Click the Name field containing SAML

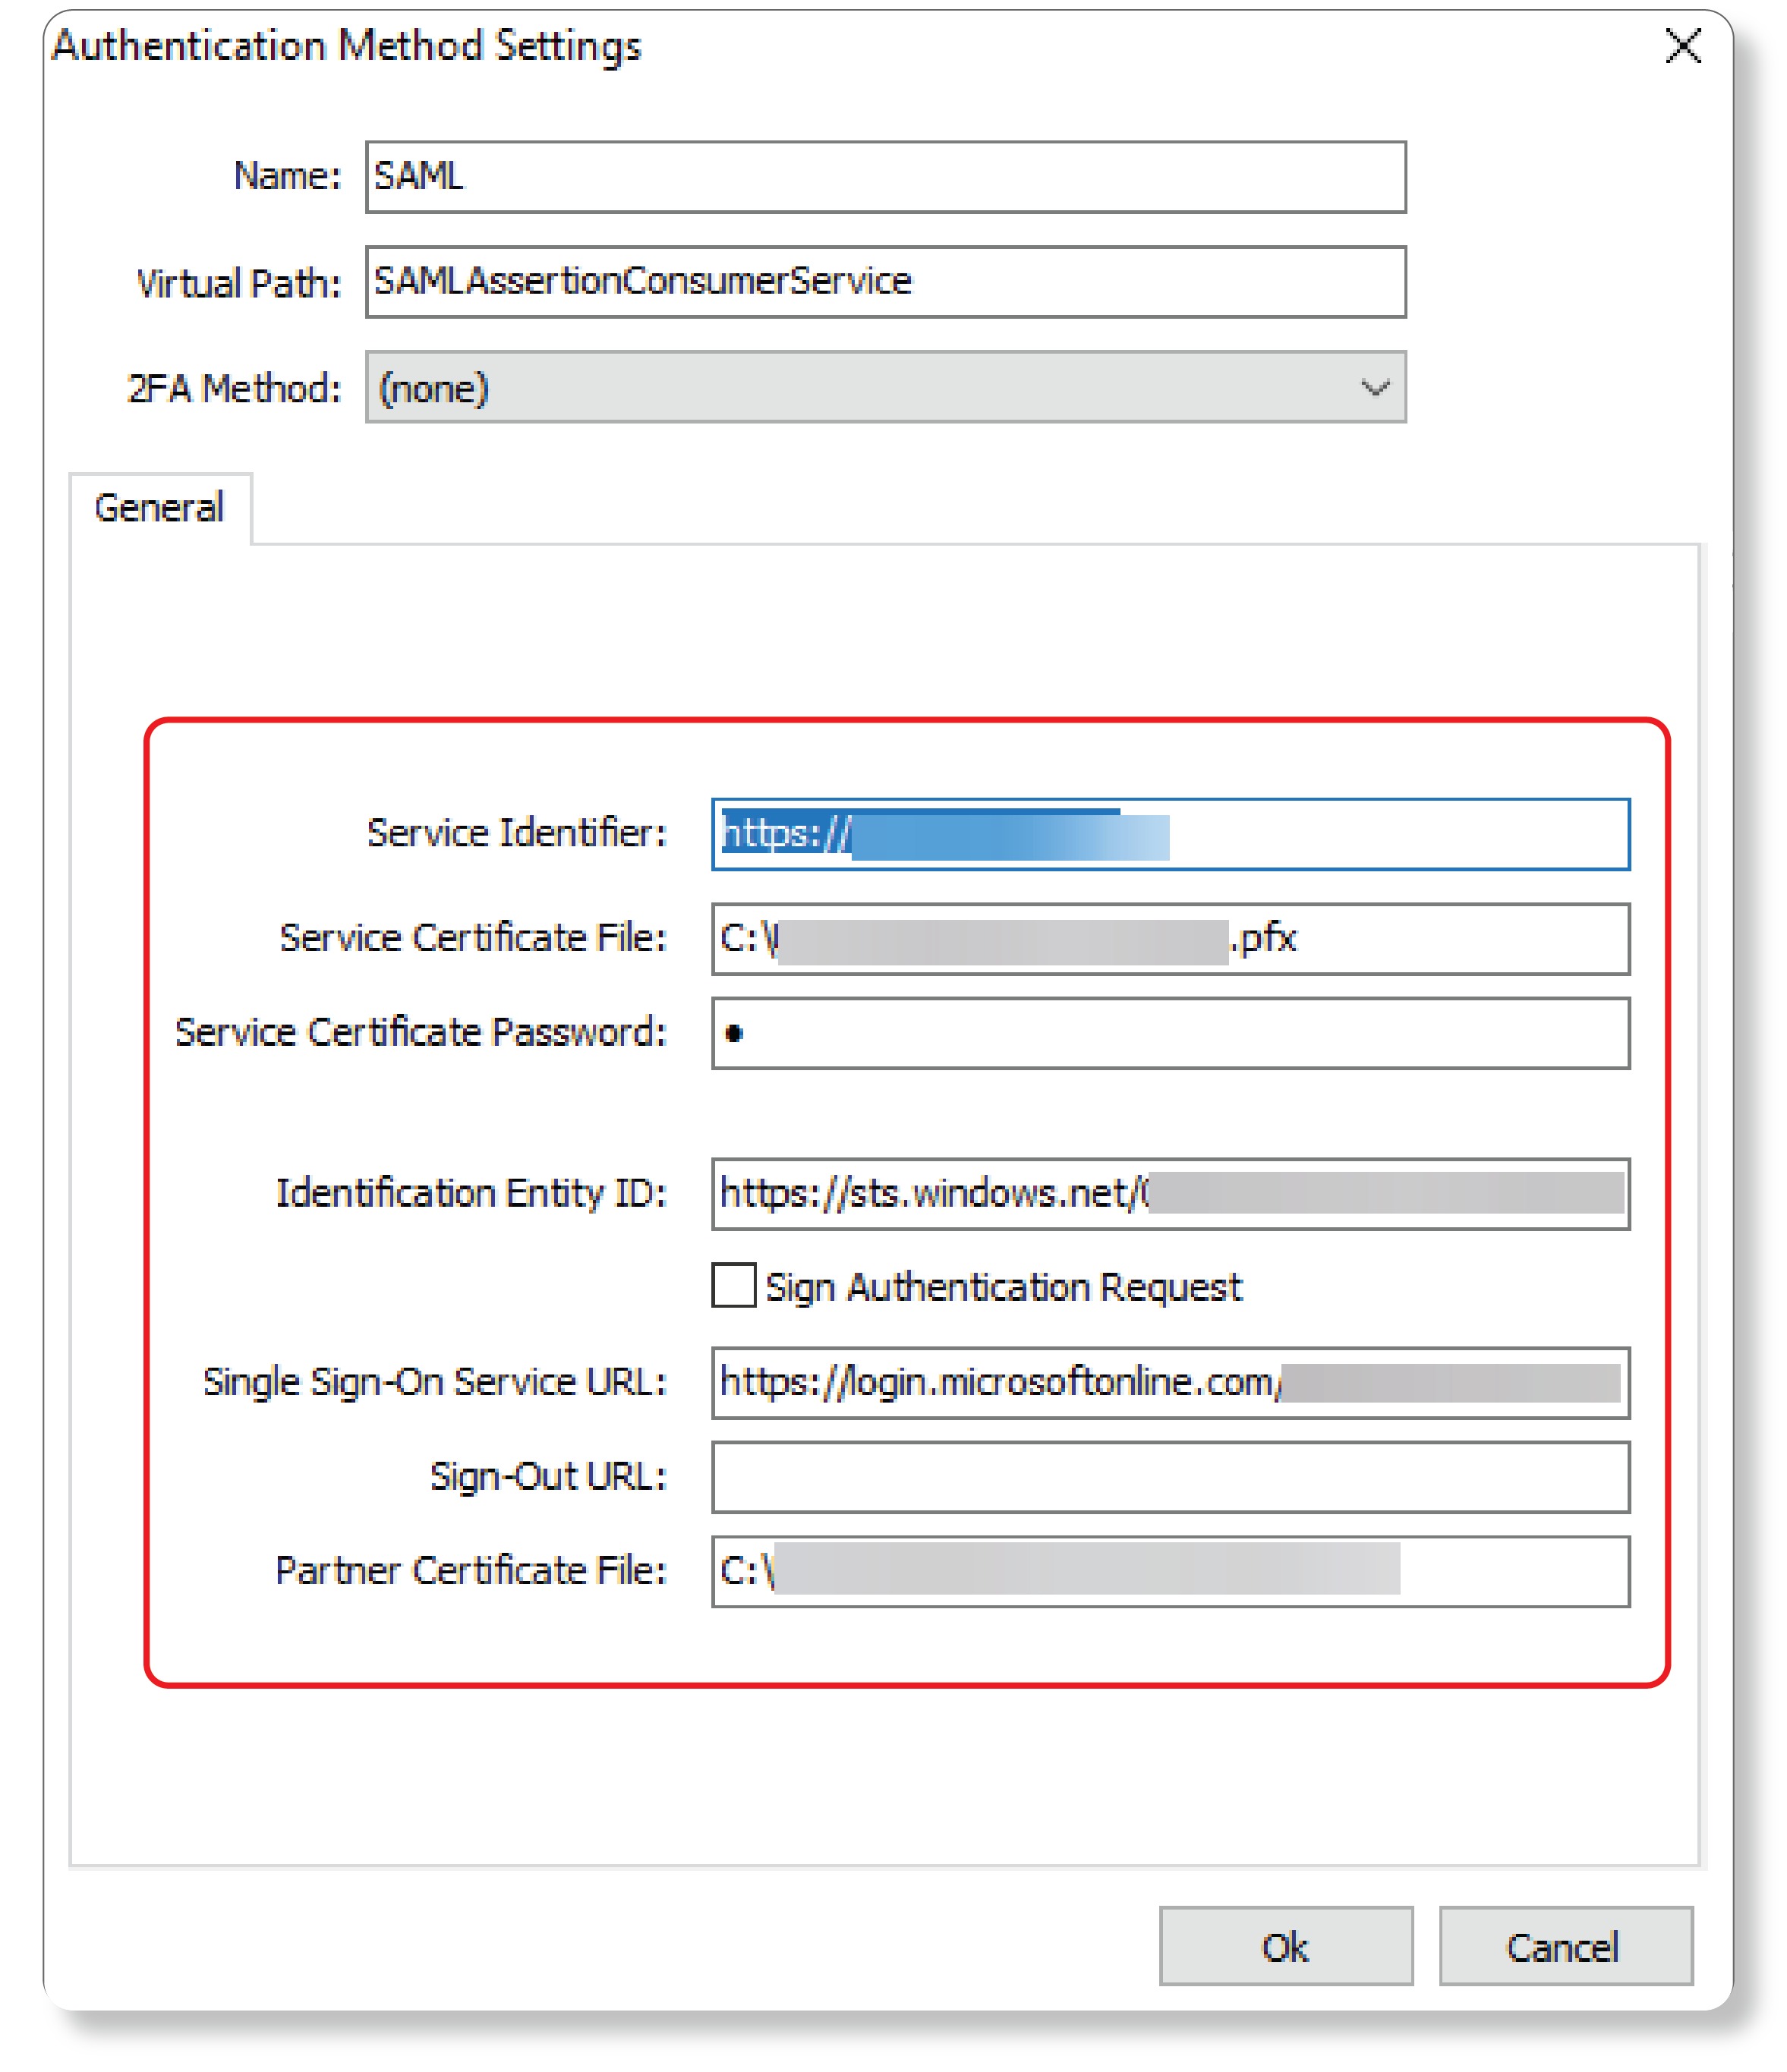click(885, 177)
